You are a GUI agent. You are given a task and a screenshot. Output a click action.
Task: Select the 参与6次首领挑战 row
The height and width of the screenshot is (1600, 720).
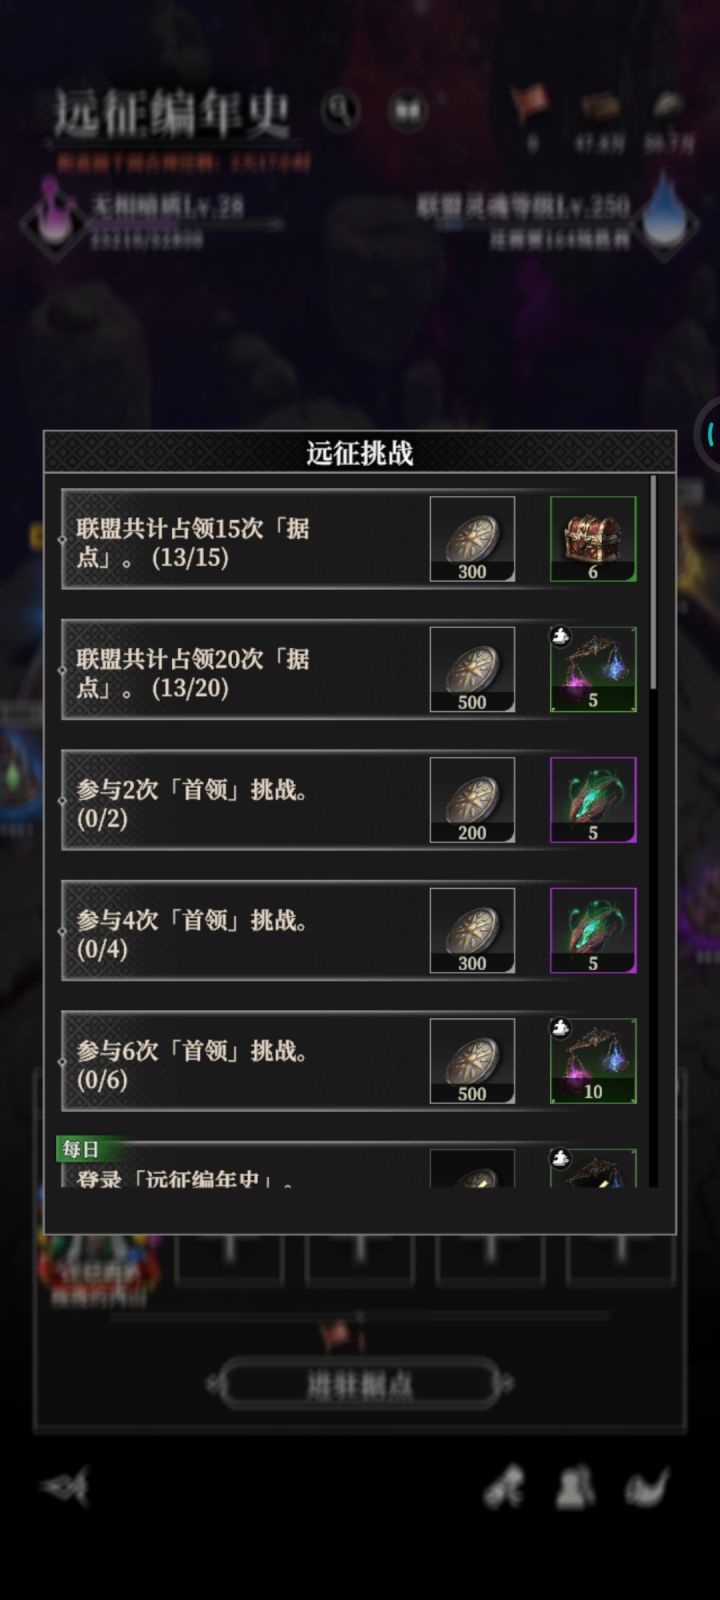click(x=350, y=1061)
